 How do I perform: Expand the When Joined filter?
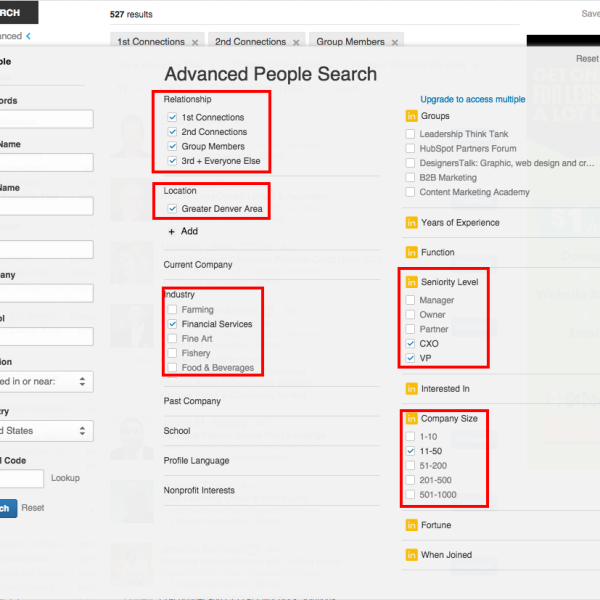click(x=446, y=555)
